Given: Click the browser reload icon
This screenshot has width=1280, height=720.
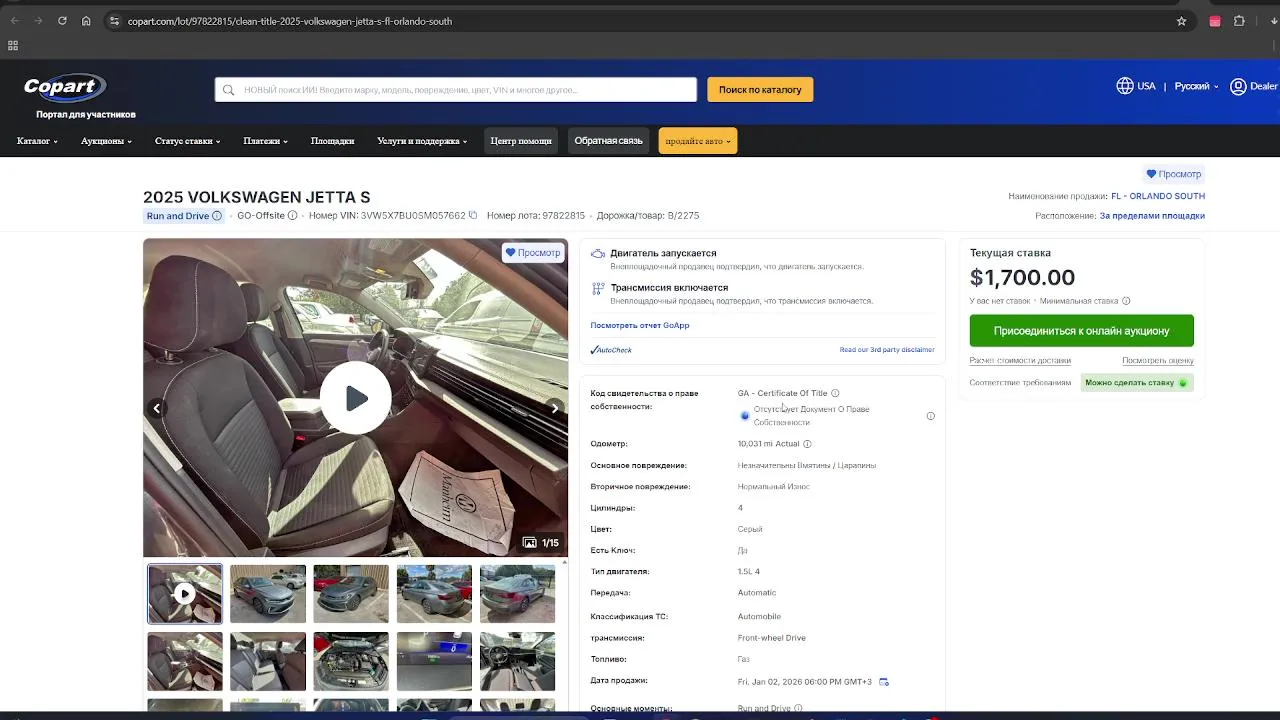Looking at the screenshot, I should tap(62, 21).
